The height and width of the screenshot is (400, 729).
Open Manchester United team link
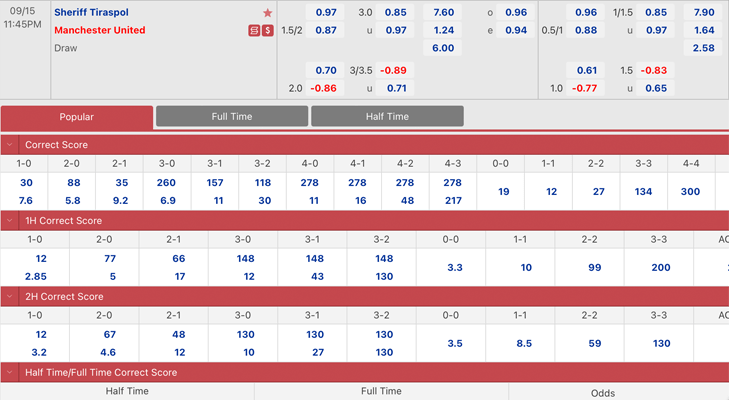click(x=100, y=30)
